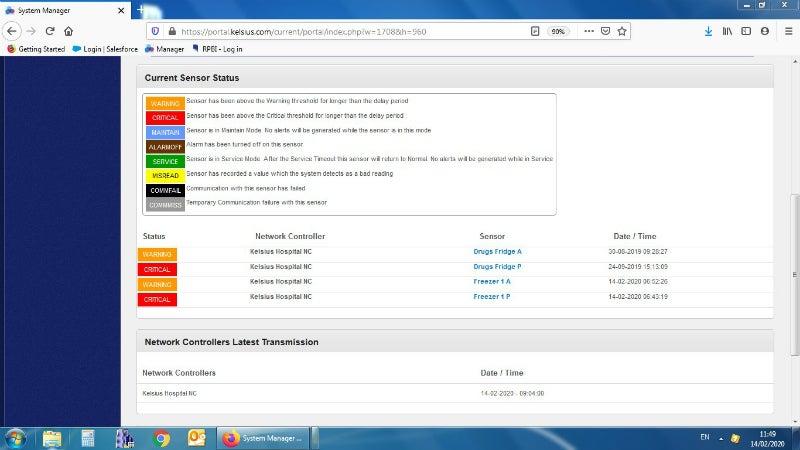Launch Google Chrome from the taskbar
The image size is (800, 450).
coord(161,438)
